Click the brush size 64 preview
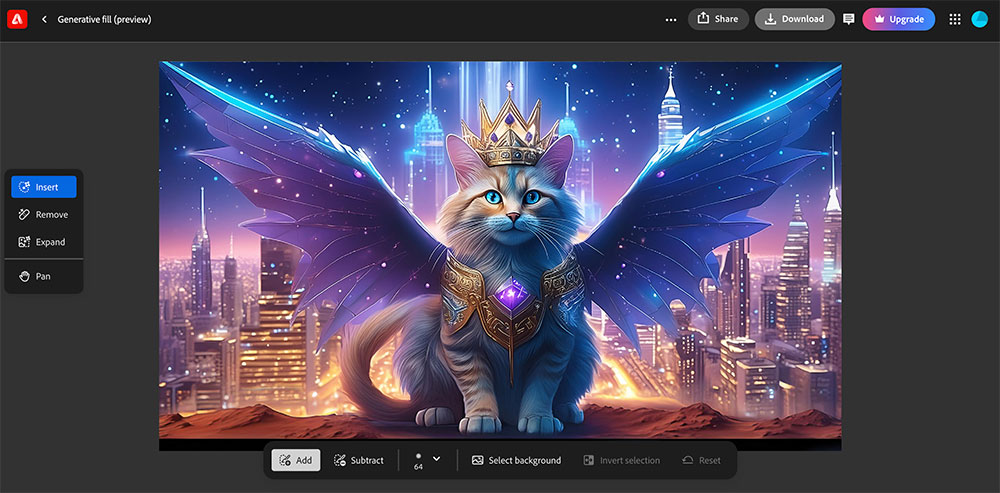1000x493 pixels. click(x=418, y=460)
